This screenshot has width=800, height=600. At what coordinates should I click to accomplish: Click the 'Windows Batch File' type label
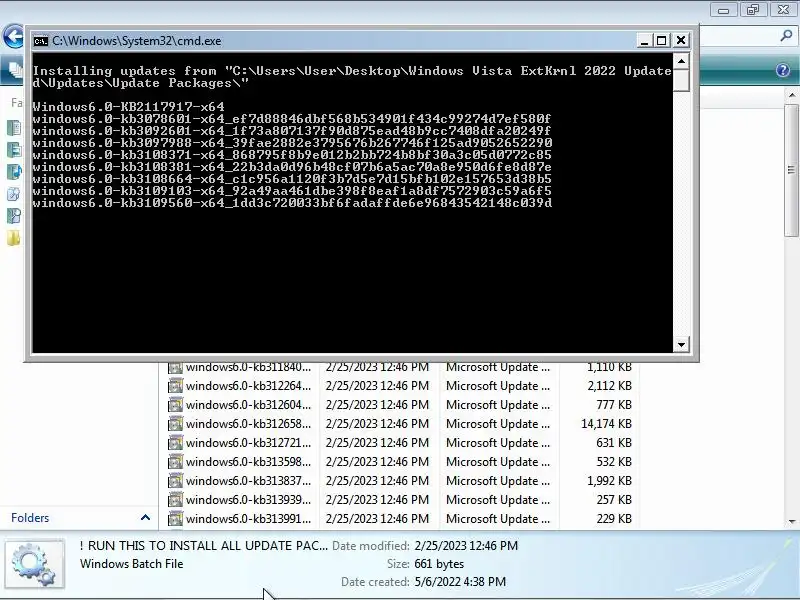point(132,564)
